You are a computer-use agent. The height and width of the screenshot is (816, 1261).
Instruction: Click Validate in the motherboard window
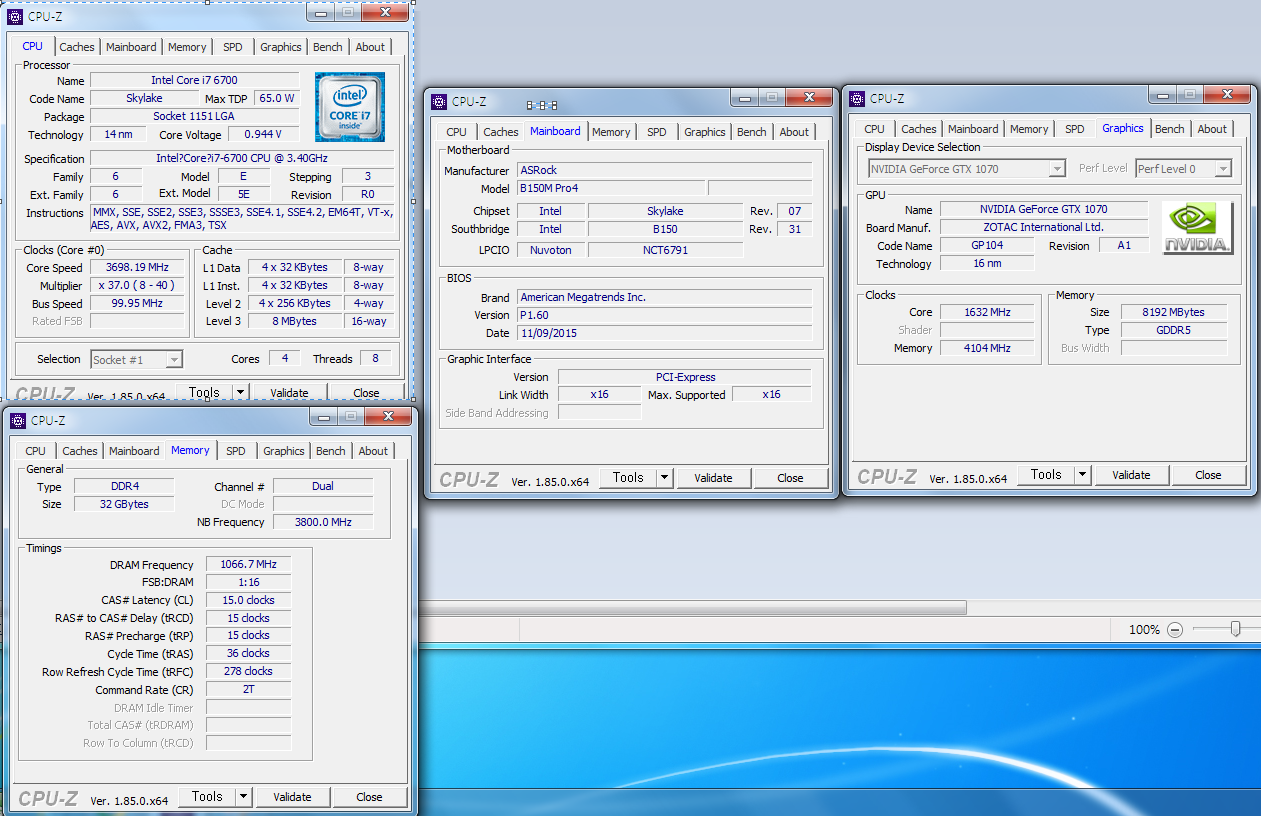713,478
